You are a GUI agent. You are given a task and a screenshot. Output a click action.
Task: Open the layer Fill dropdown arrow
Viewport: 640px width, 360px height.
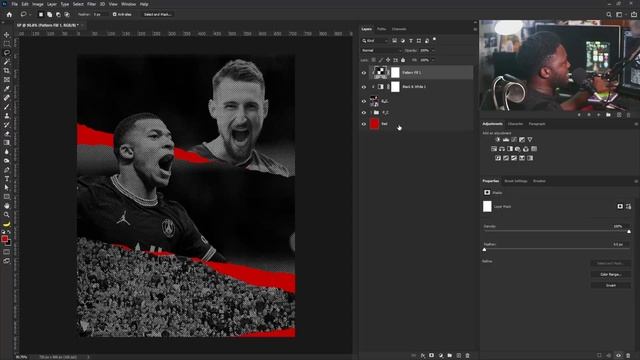tap(433, 60)
